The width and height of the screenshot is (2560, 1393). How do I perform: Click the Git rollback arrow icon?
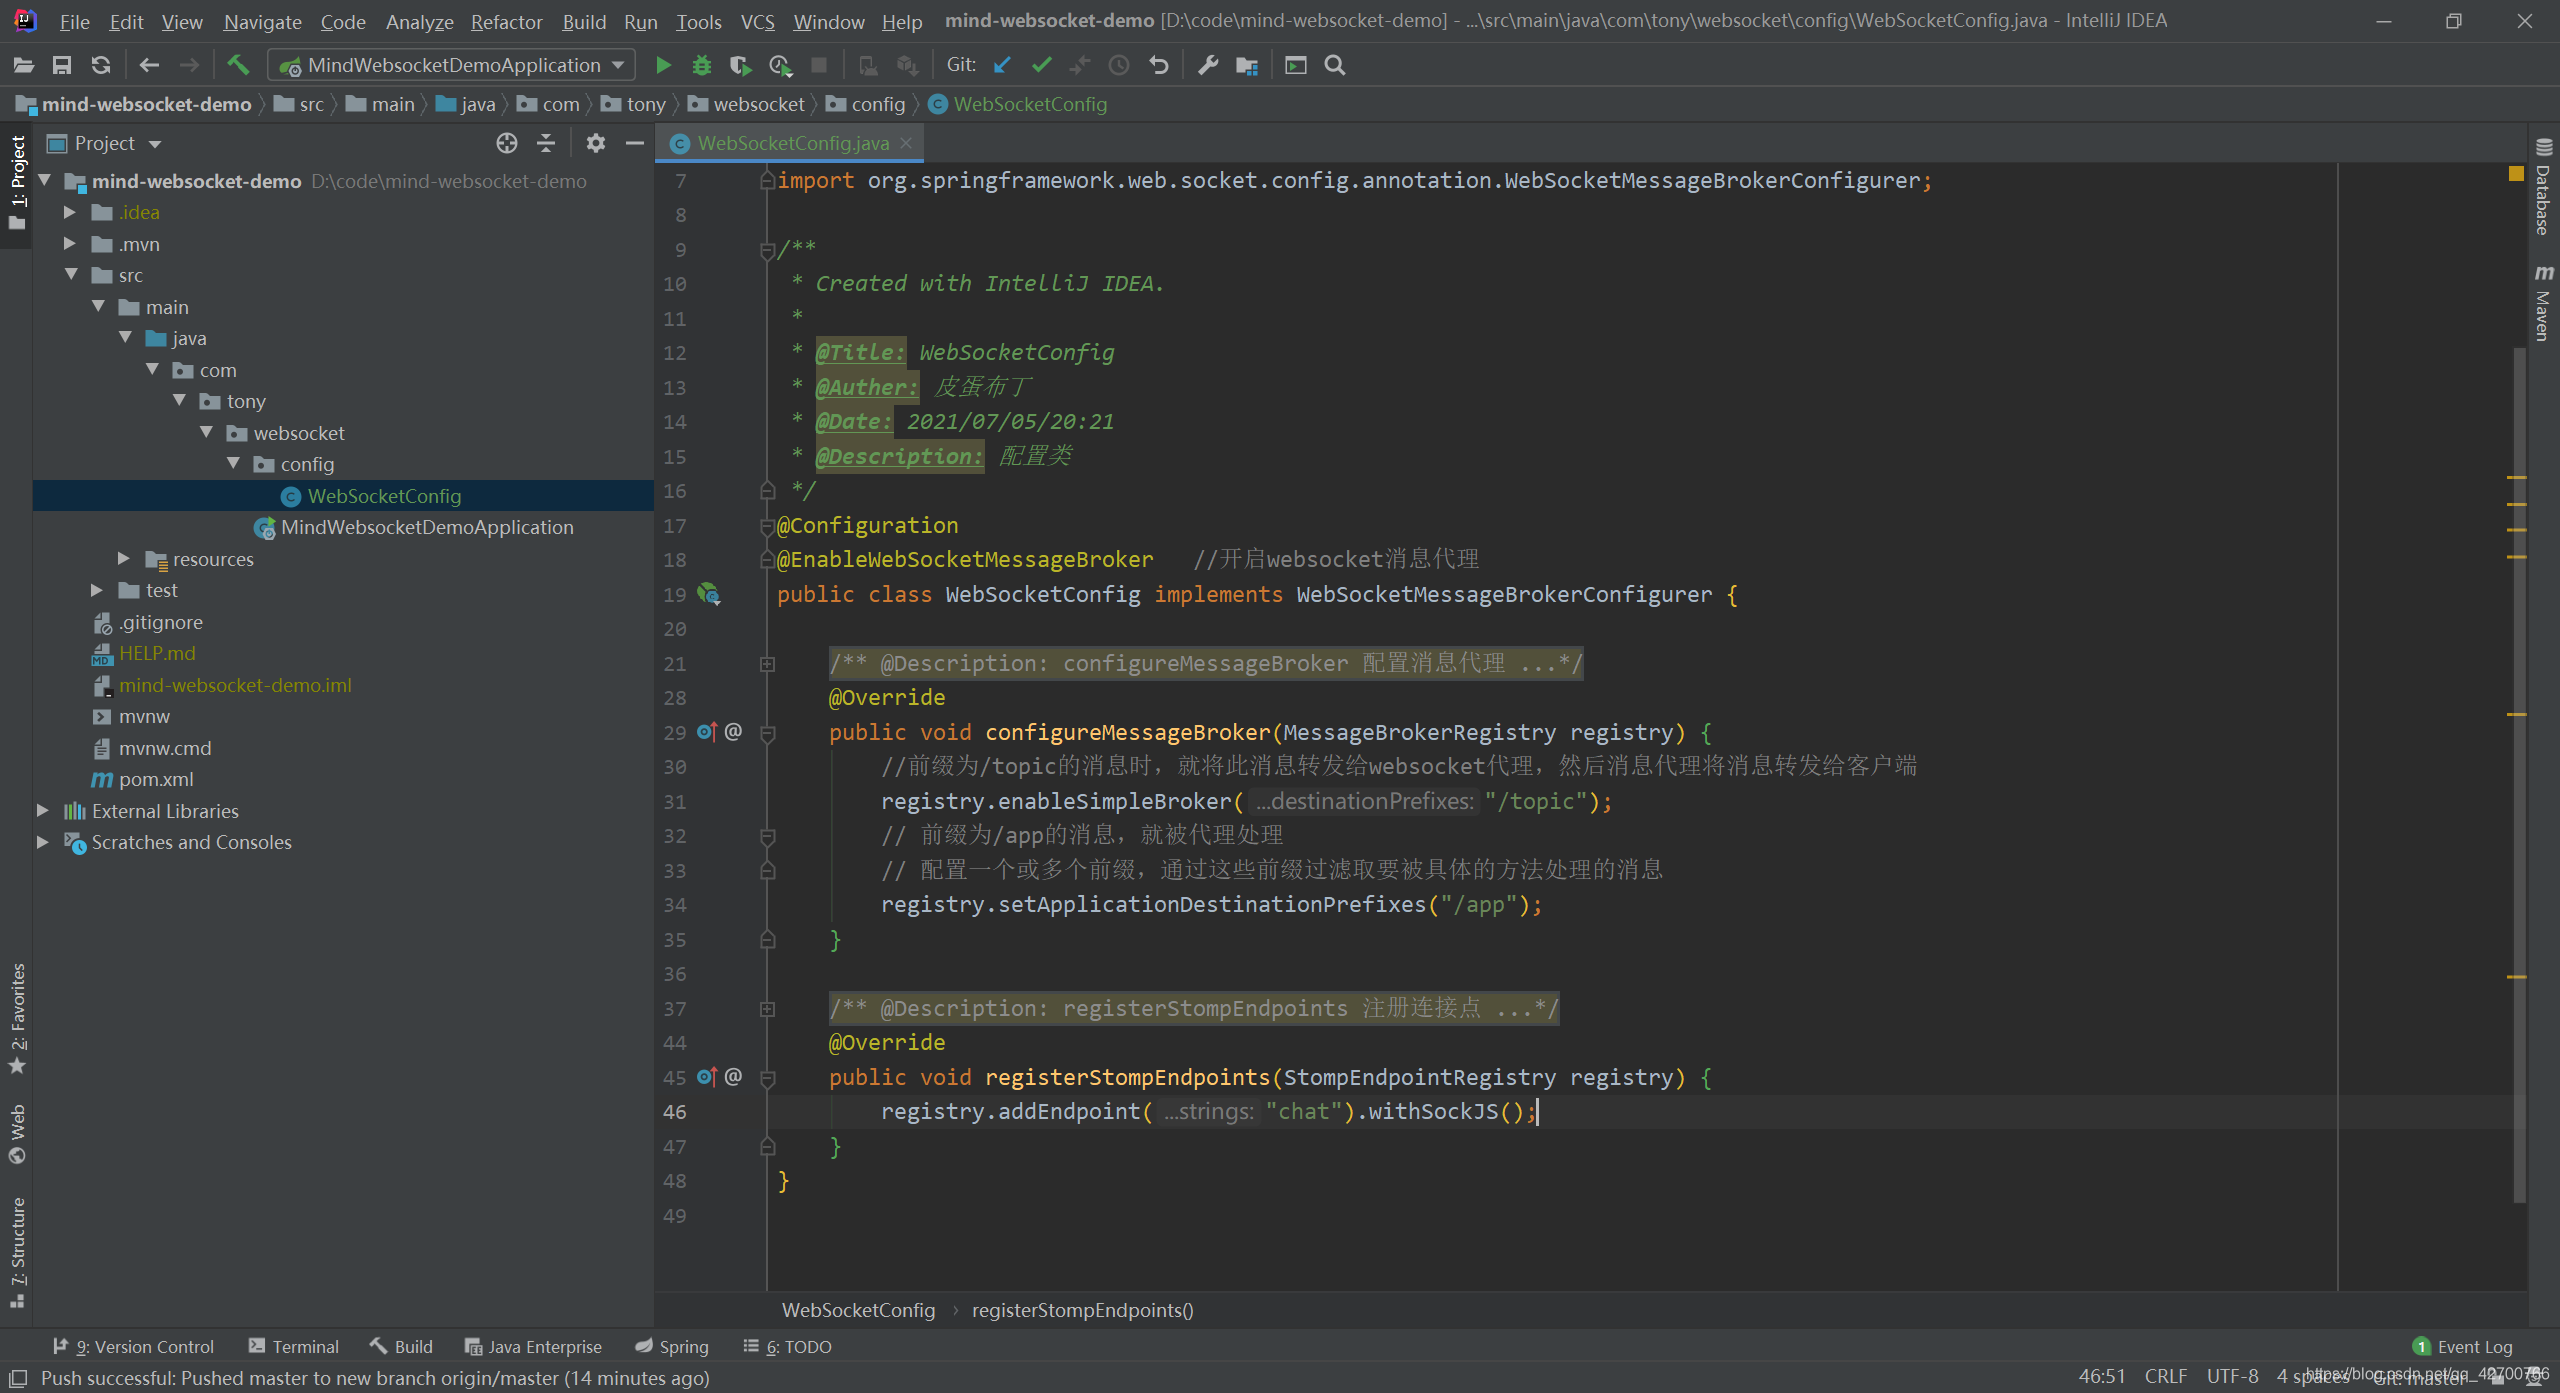pos(1159,66)
